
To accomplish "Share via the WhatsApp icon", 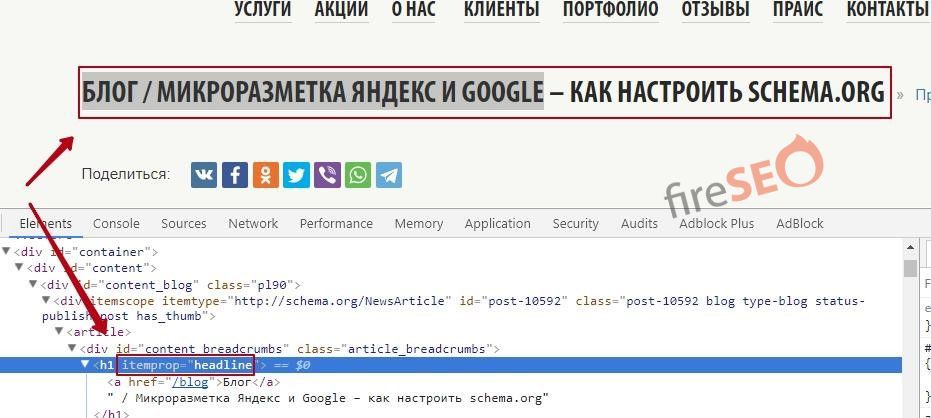I will [x=357, y=175].
